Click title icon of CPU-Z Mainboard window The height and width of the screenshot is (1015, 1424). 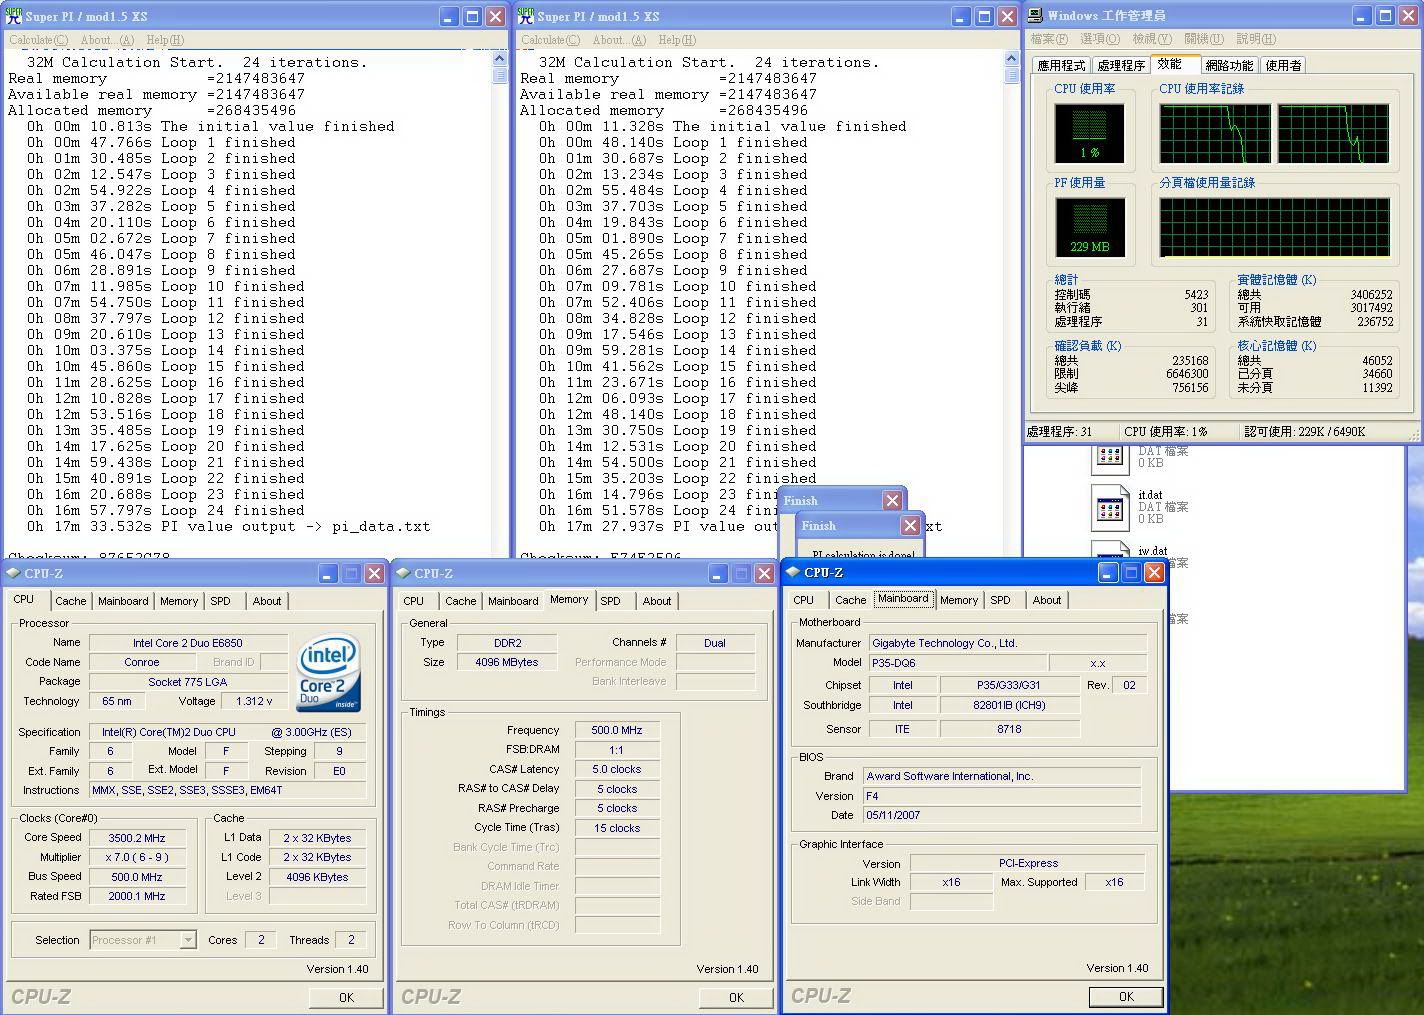pyautogui.click(x=794, y=572)
